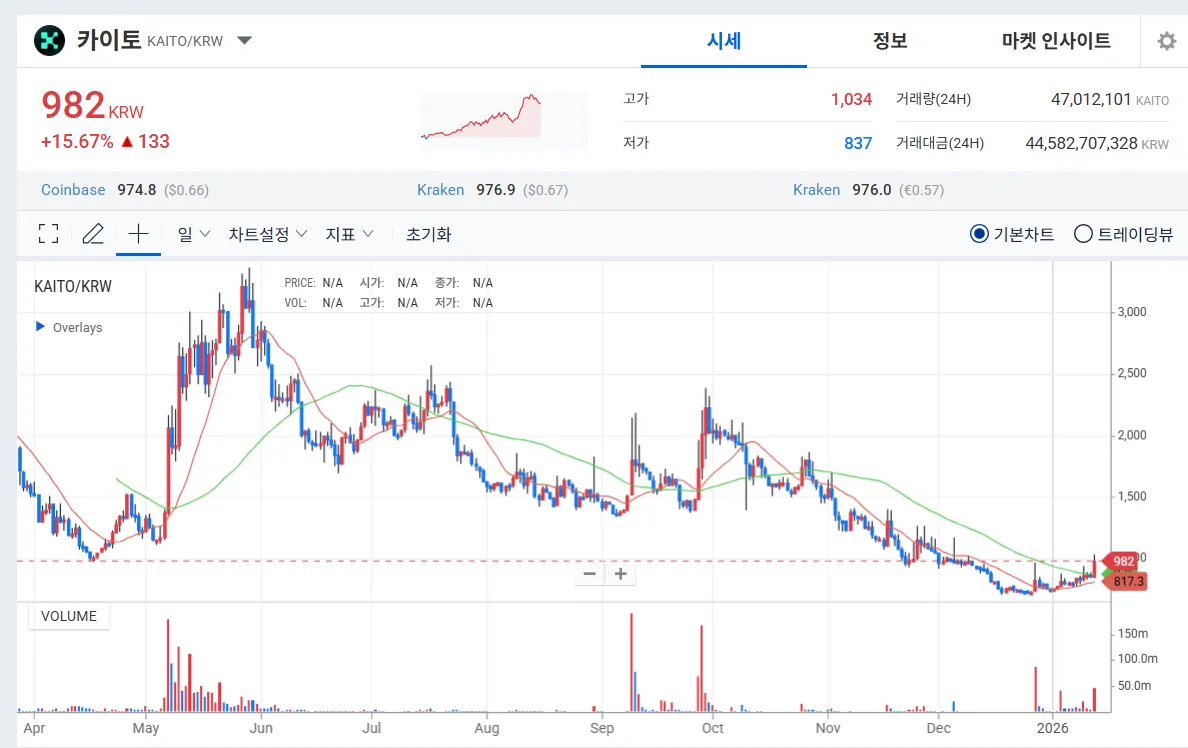Open the 일 timeframe dropdown
Screen dimensions: 1188x748
192,233
